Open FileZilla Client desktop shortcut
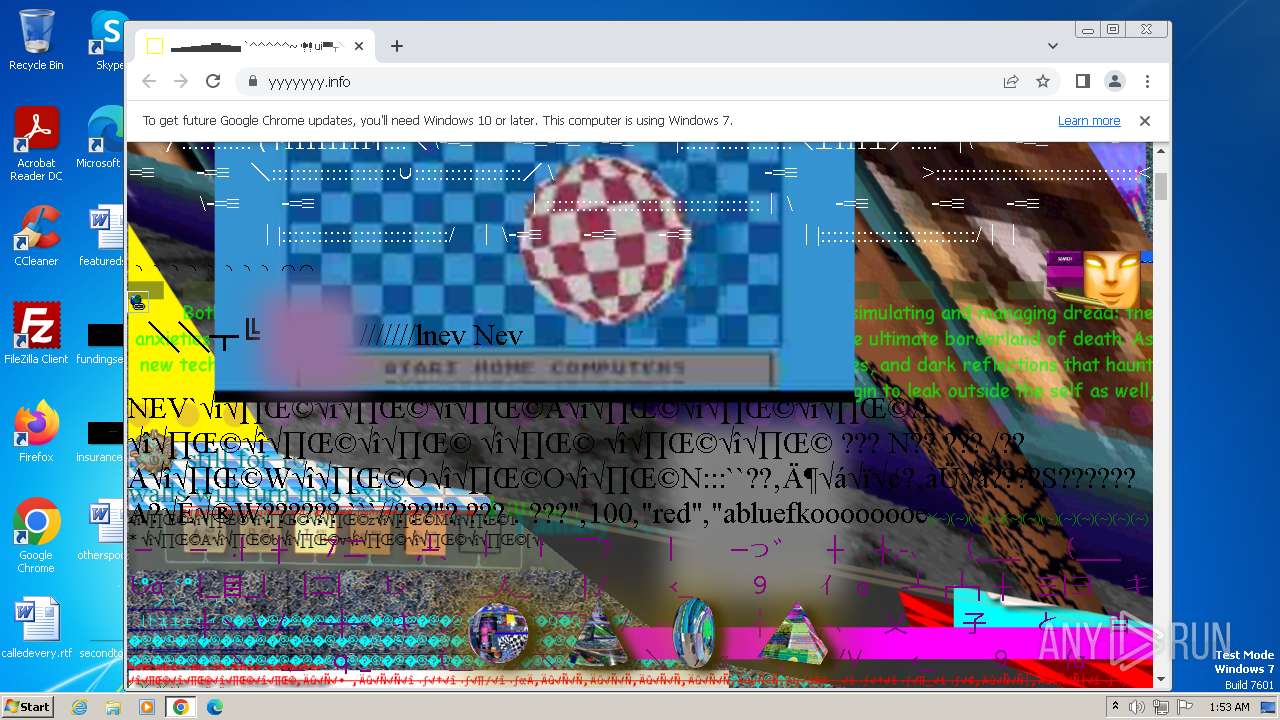Screen dimensions: 1280x720 tap(36, 334)
